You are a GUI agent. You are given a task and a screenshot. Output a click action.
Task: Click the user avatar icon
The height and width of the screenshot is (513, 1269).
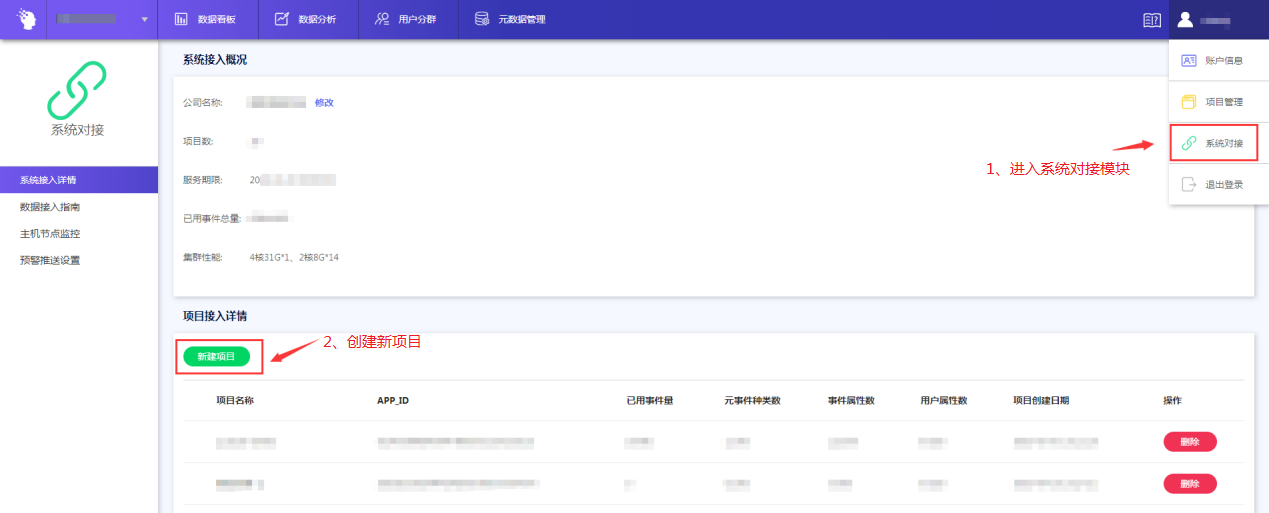[x=1186, y=19]
